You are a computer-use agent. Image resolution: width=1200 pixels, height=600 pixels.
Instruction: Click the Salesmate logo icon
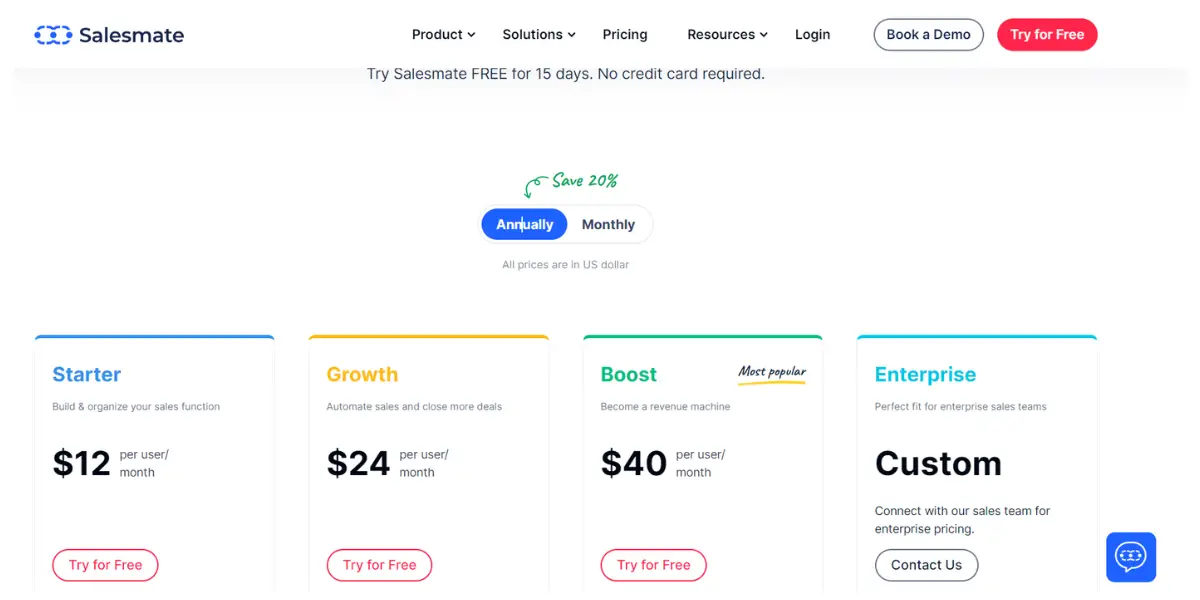53,35
